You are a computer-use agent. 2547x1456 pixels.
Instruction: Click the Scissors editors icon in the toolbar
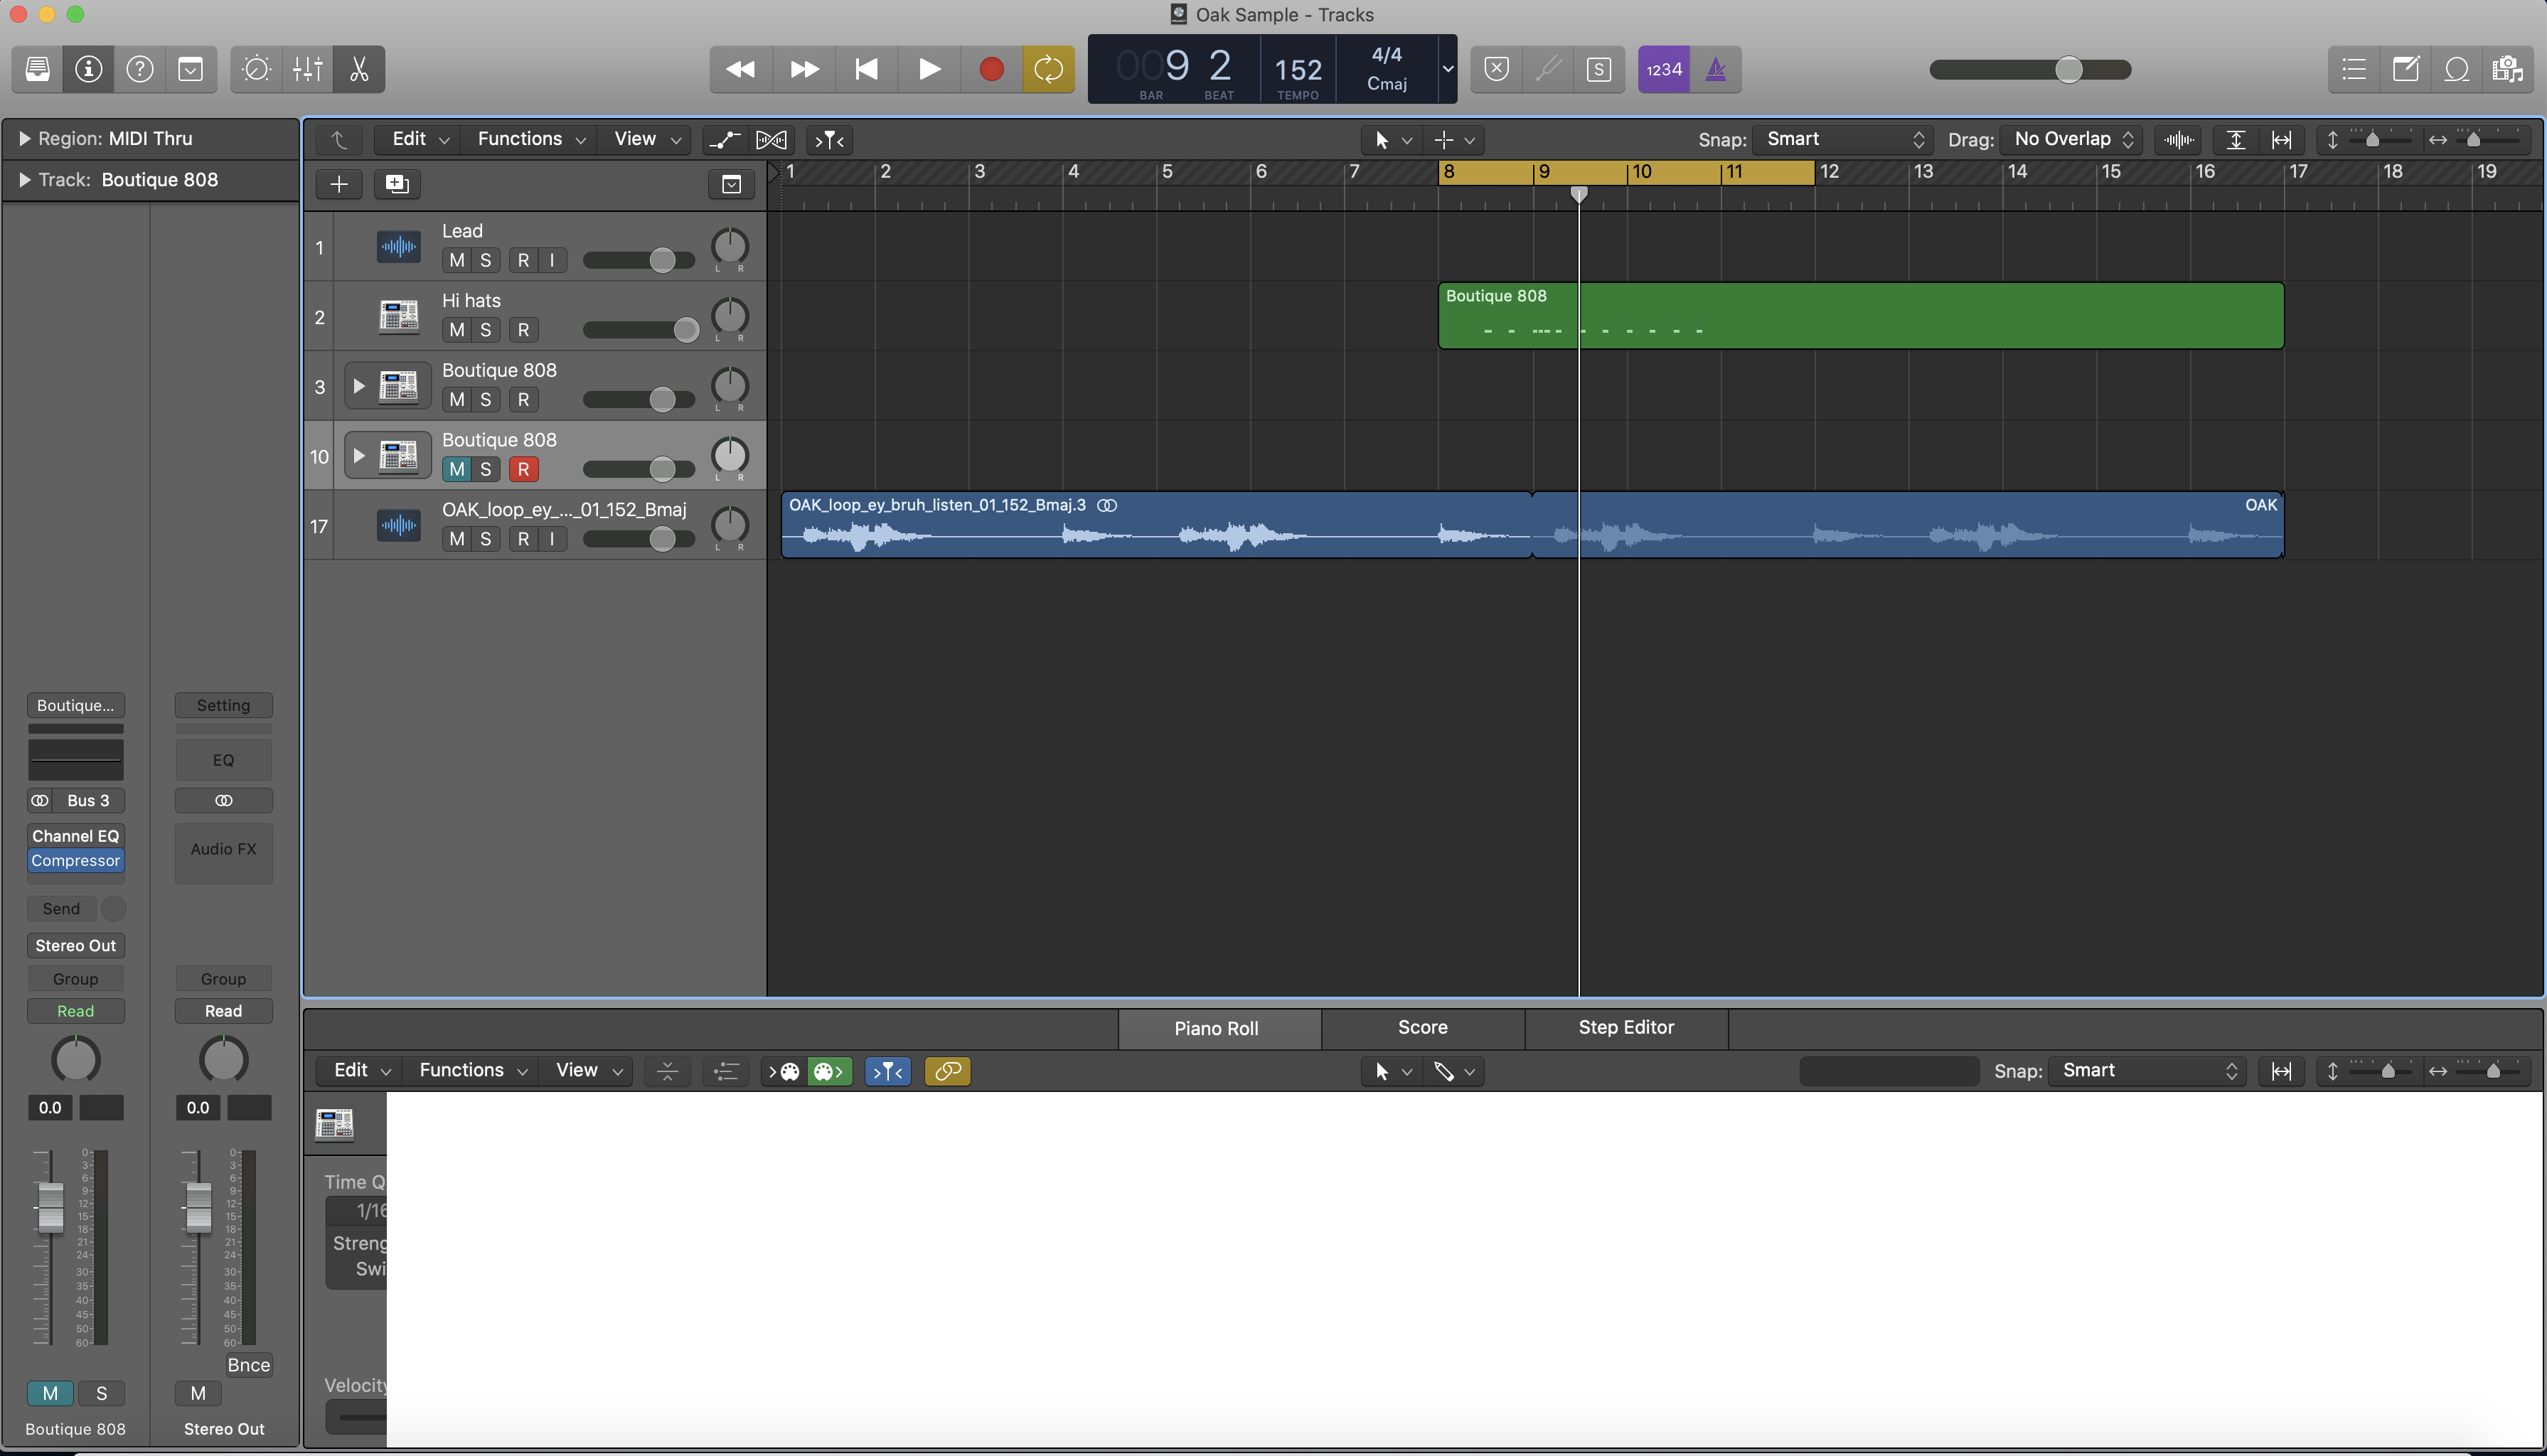pos(359,69)
